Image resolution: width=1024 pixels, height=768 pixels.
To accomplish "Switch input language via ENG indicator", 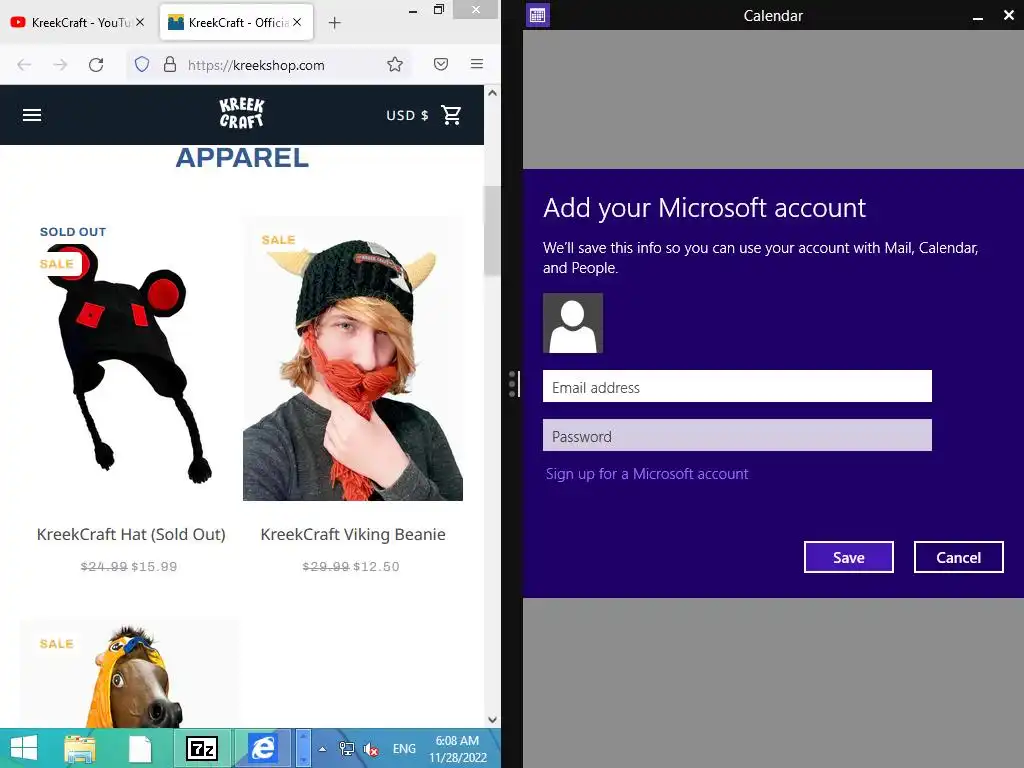I will tap(404, 749).
